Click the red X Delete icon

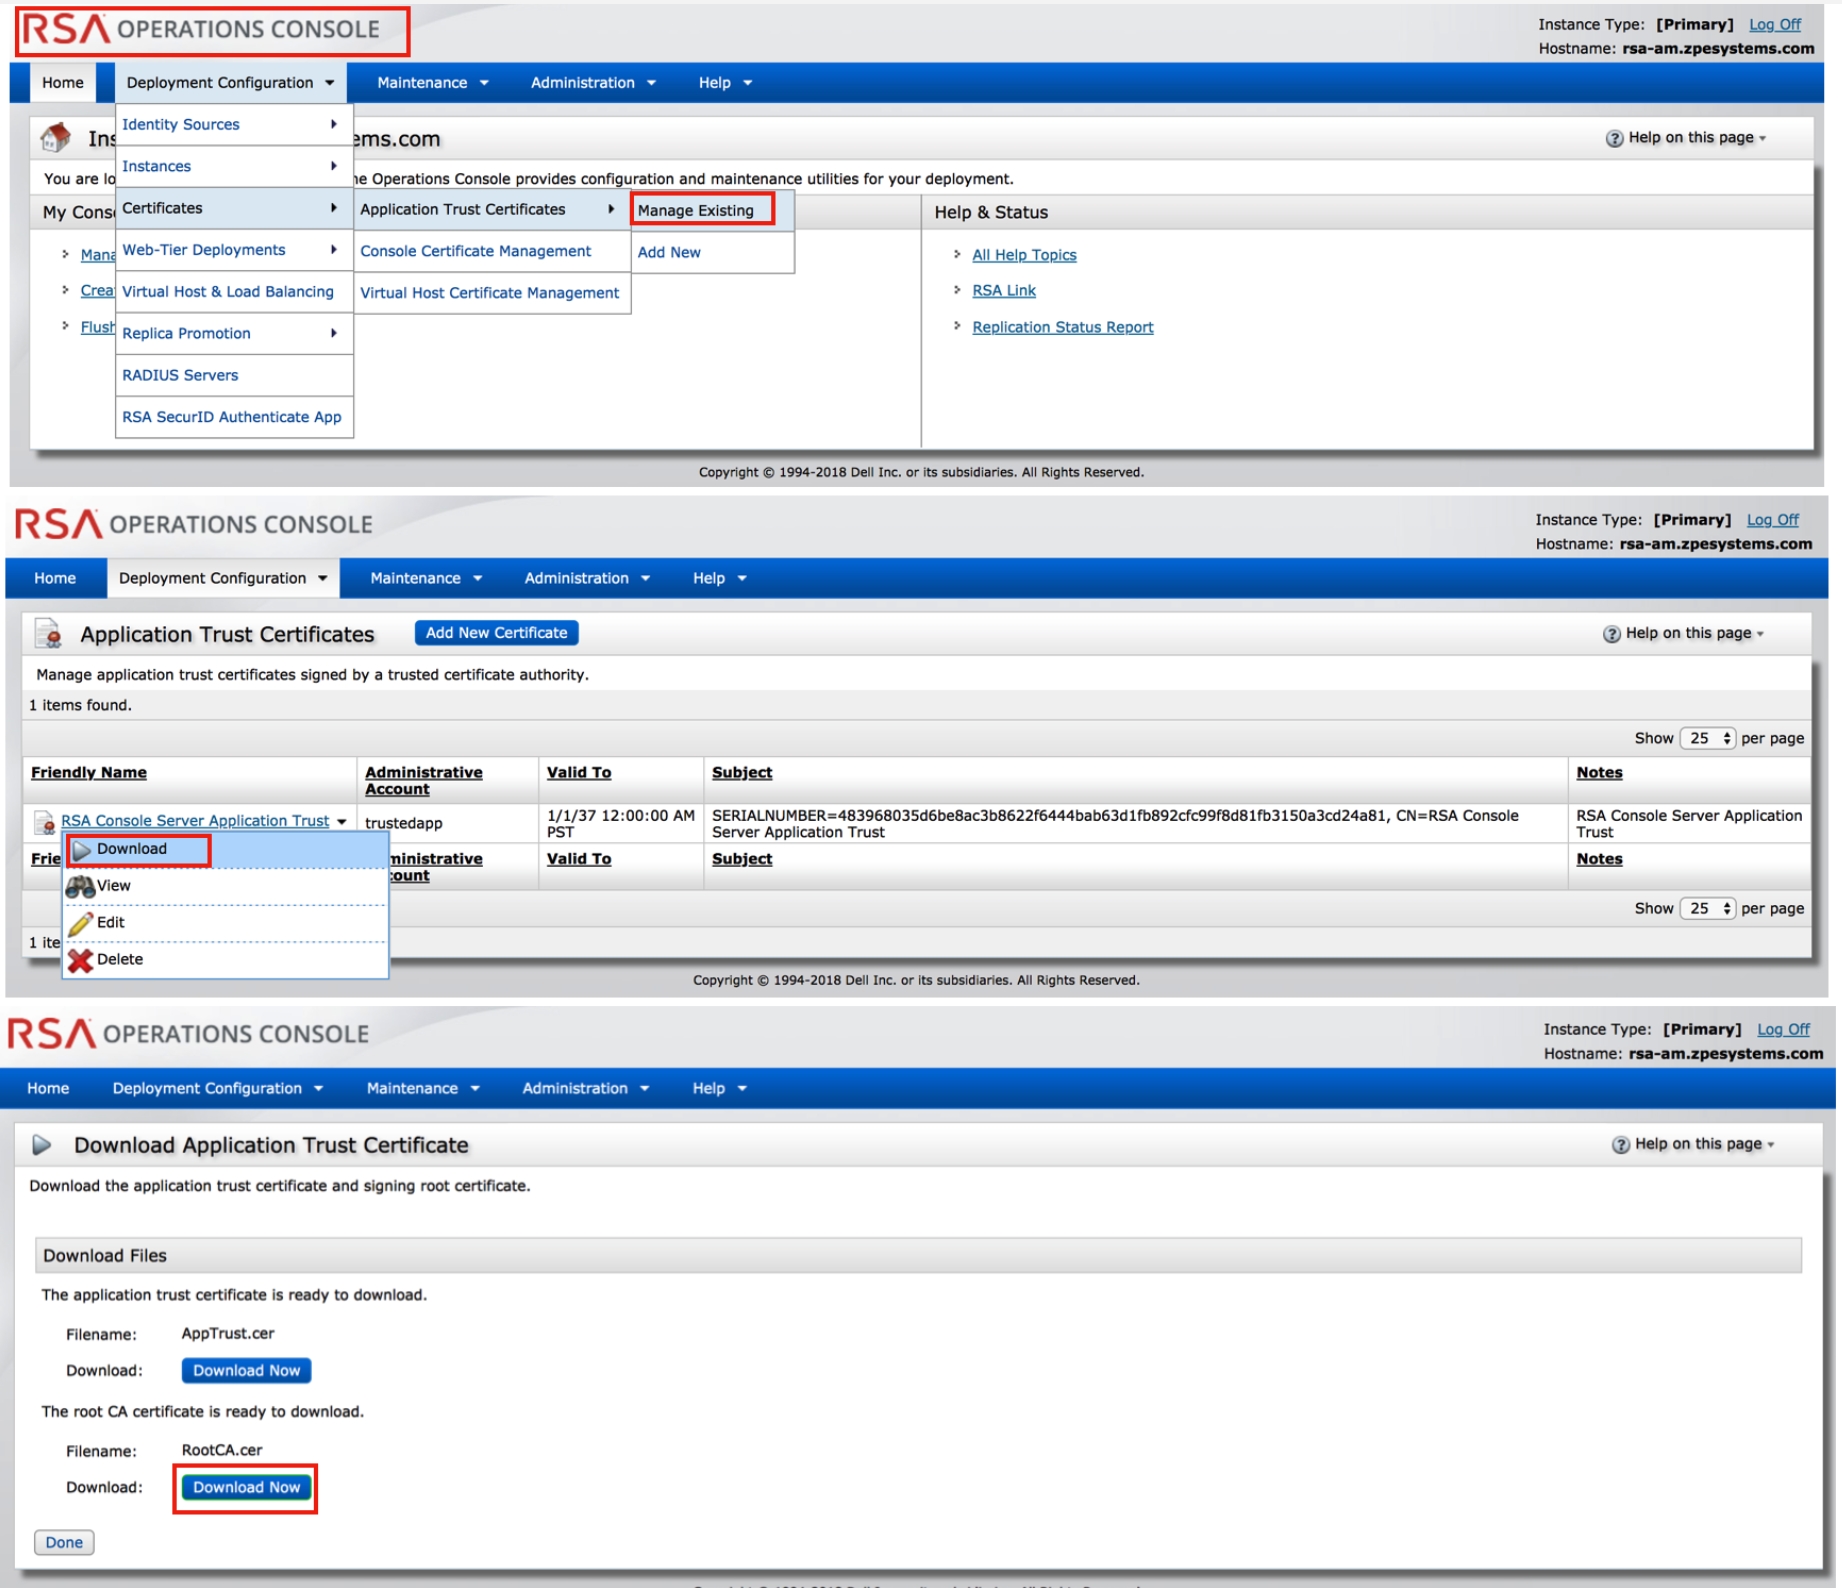[x=81, y=960]
